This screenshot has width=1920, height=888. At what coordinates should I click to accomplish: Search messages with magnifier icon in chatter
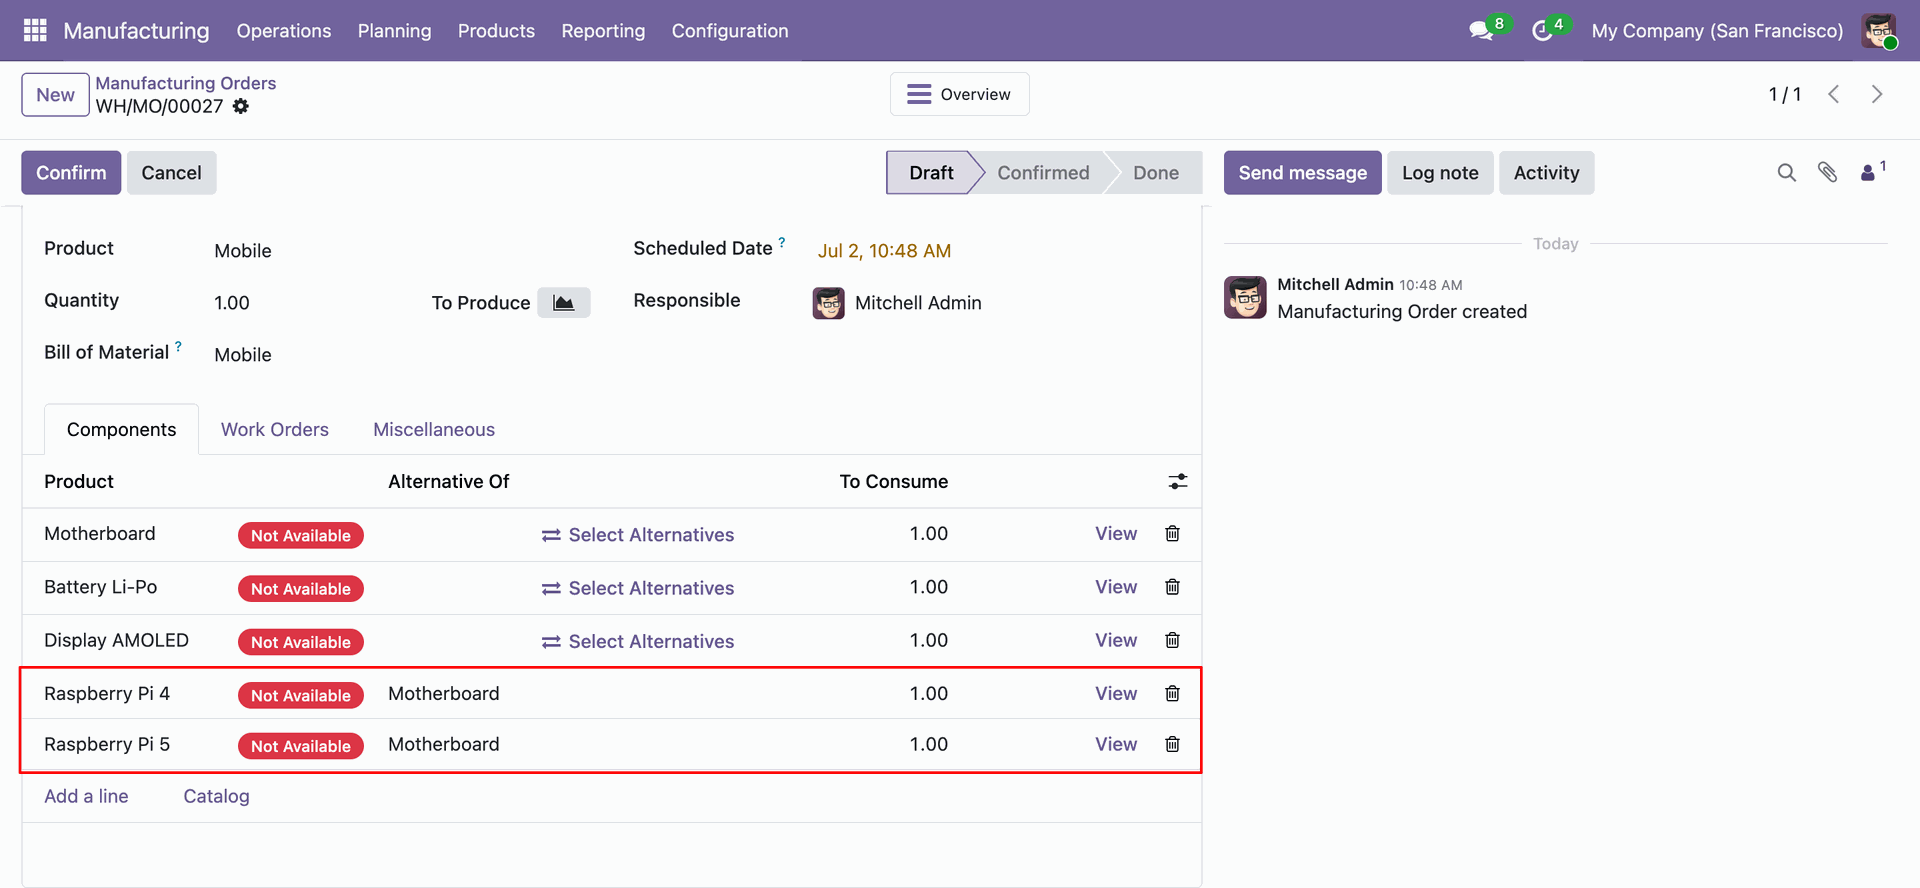tap(1787, 173)
